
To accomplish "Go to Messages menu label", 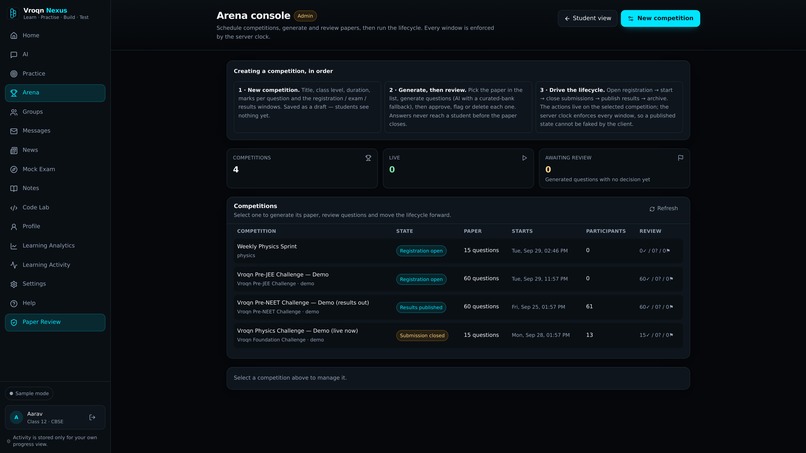I will click(36, 131).
